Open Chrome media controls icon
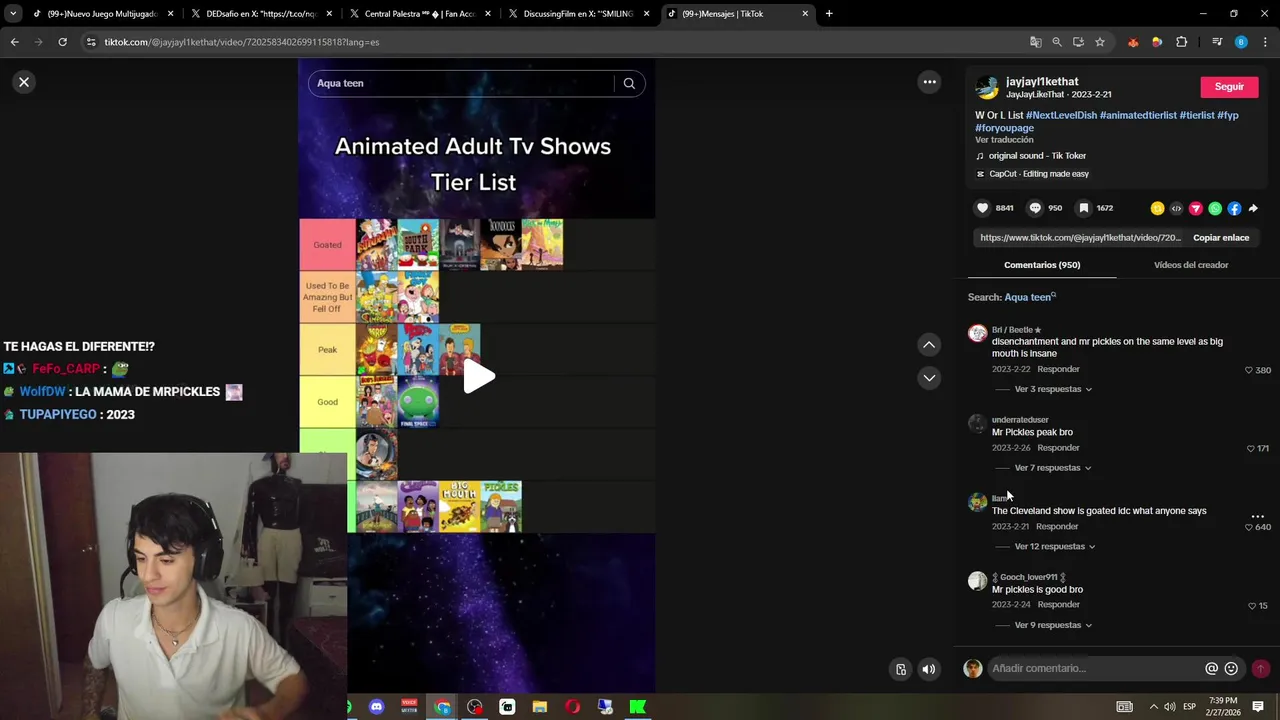Screen dimensions: 1280x720 point(1217,42)
